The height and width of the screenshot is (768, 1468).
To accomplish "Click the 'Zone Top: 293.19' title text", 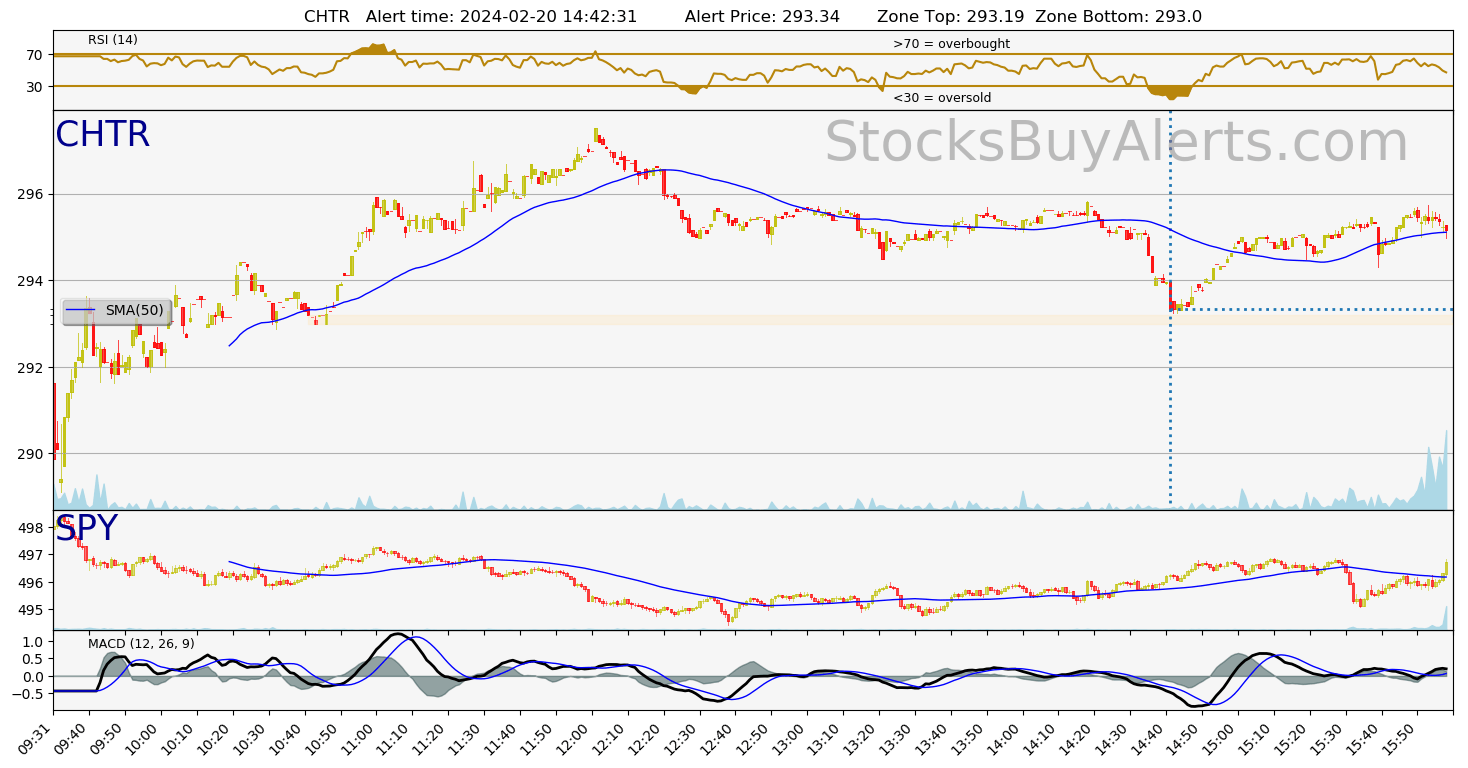I will tap(949, 16).
